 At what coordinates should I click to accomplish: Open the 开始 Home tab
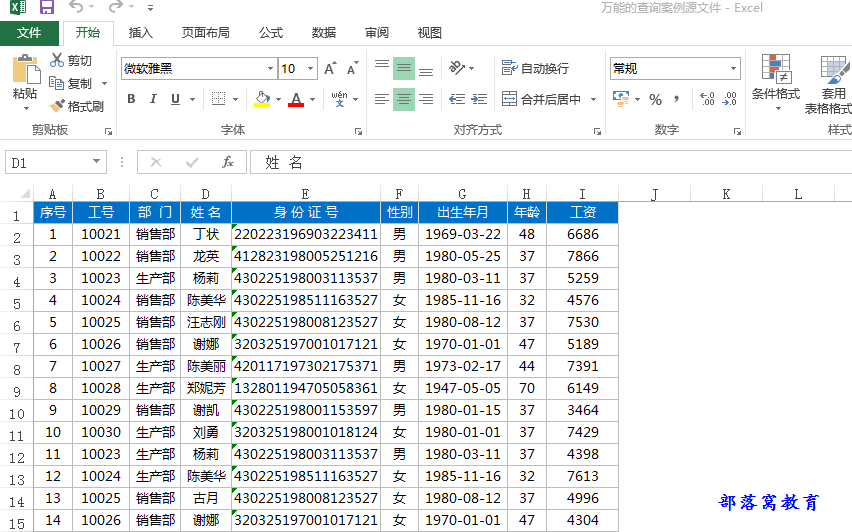(88, 33)
